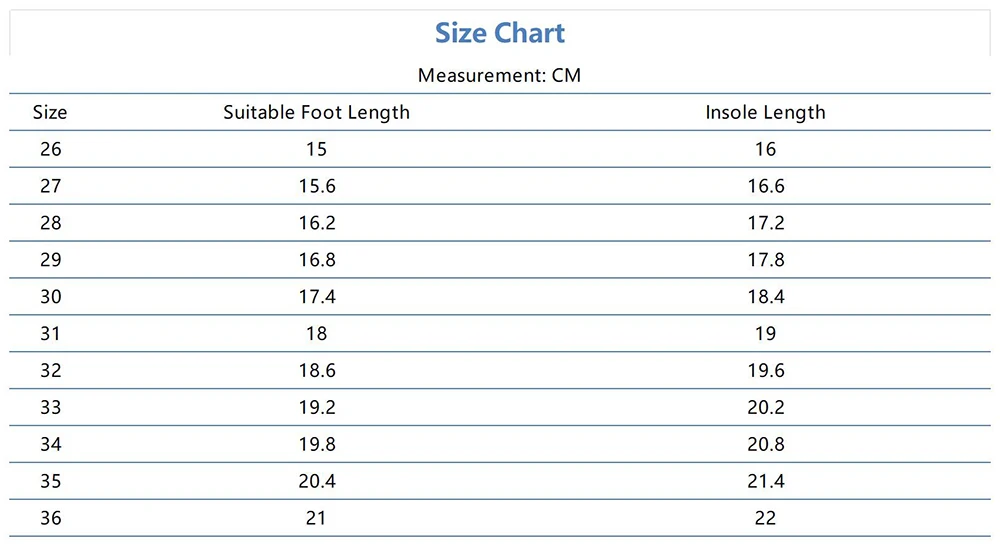Select insole length value 17.2
This screenshot has height=546, width=1000.
click(x=765, y=223)
